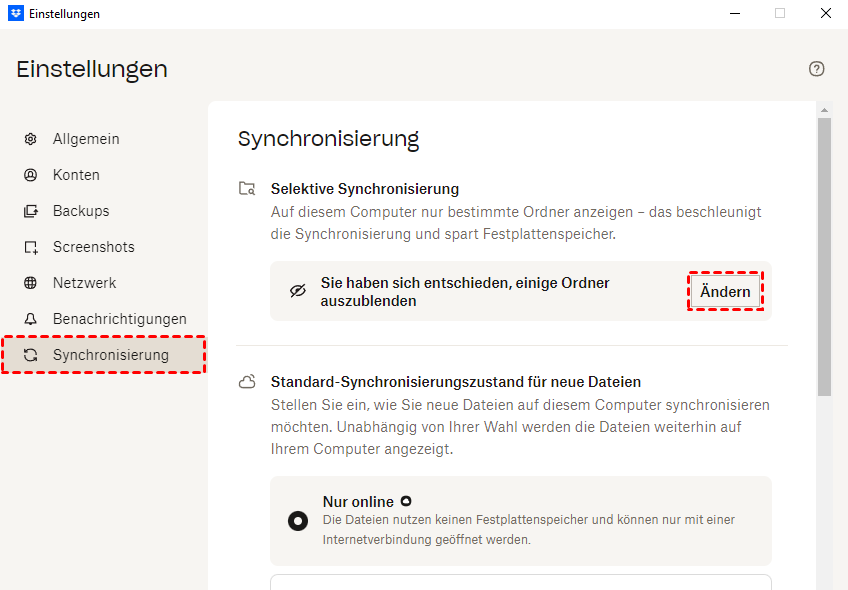The height and width of the screenshot is (590, 848).
Task: Open help via question mark icon
Action: click(817, 69)
